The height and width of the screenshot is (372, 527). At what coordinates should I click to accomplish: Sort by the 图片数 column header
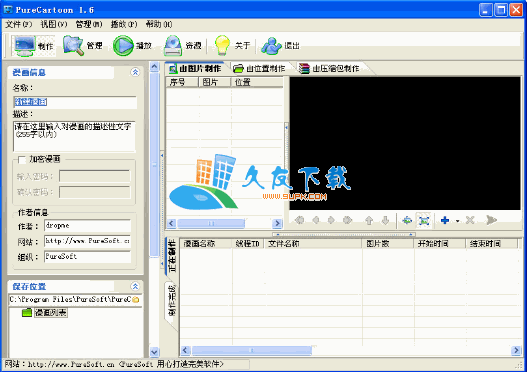coord(388,244)
